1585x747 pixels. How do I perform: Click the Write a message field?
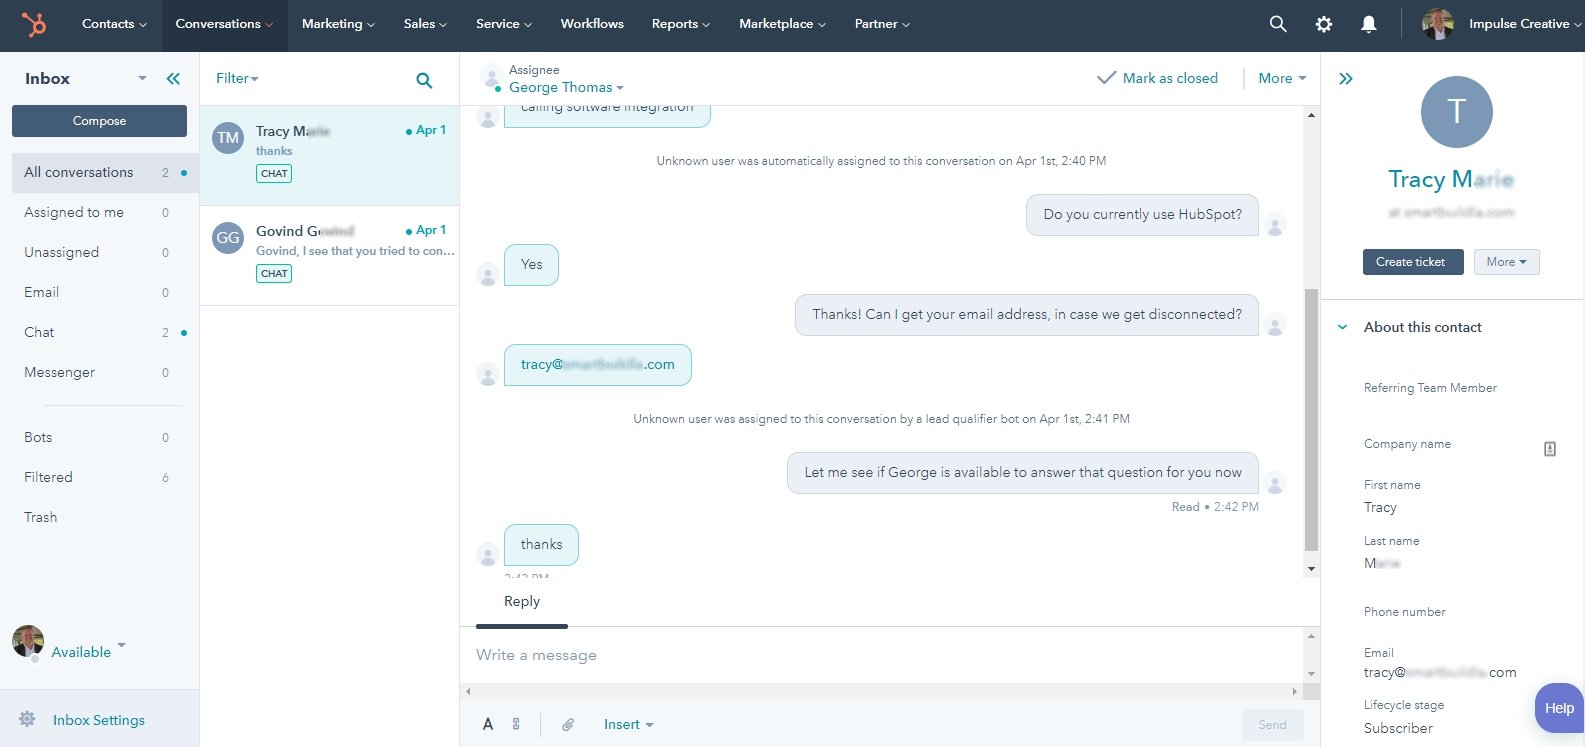[880, 655]
